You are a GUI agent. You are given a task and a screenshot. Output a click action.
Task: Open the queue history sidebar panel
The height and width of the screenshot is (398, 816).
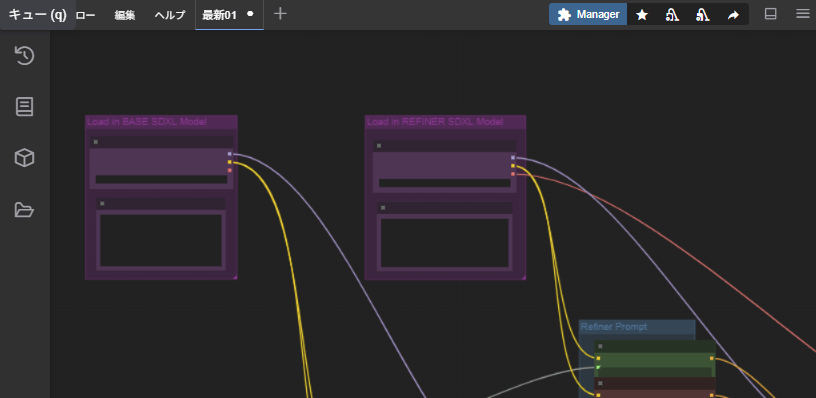[x=24, y=56]
